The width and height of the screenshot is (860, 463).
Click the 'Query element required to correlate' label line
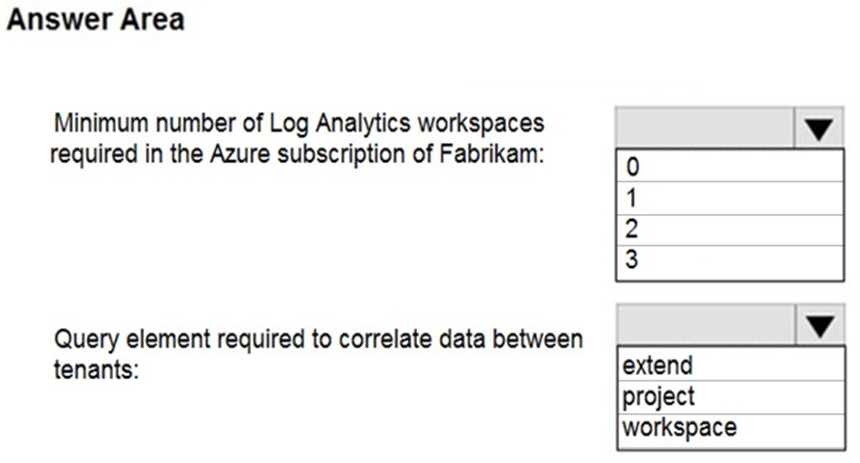coord(318,340)
